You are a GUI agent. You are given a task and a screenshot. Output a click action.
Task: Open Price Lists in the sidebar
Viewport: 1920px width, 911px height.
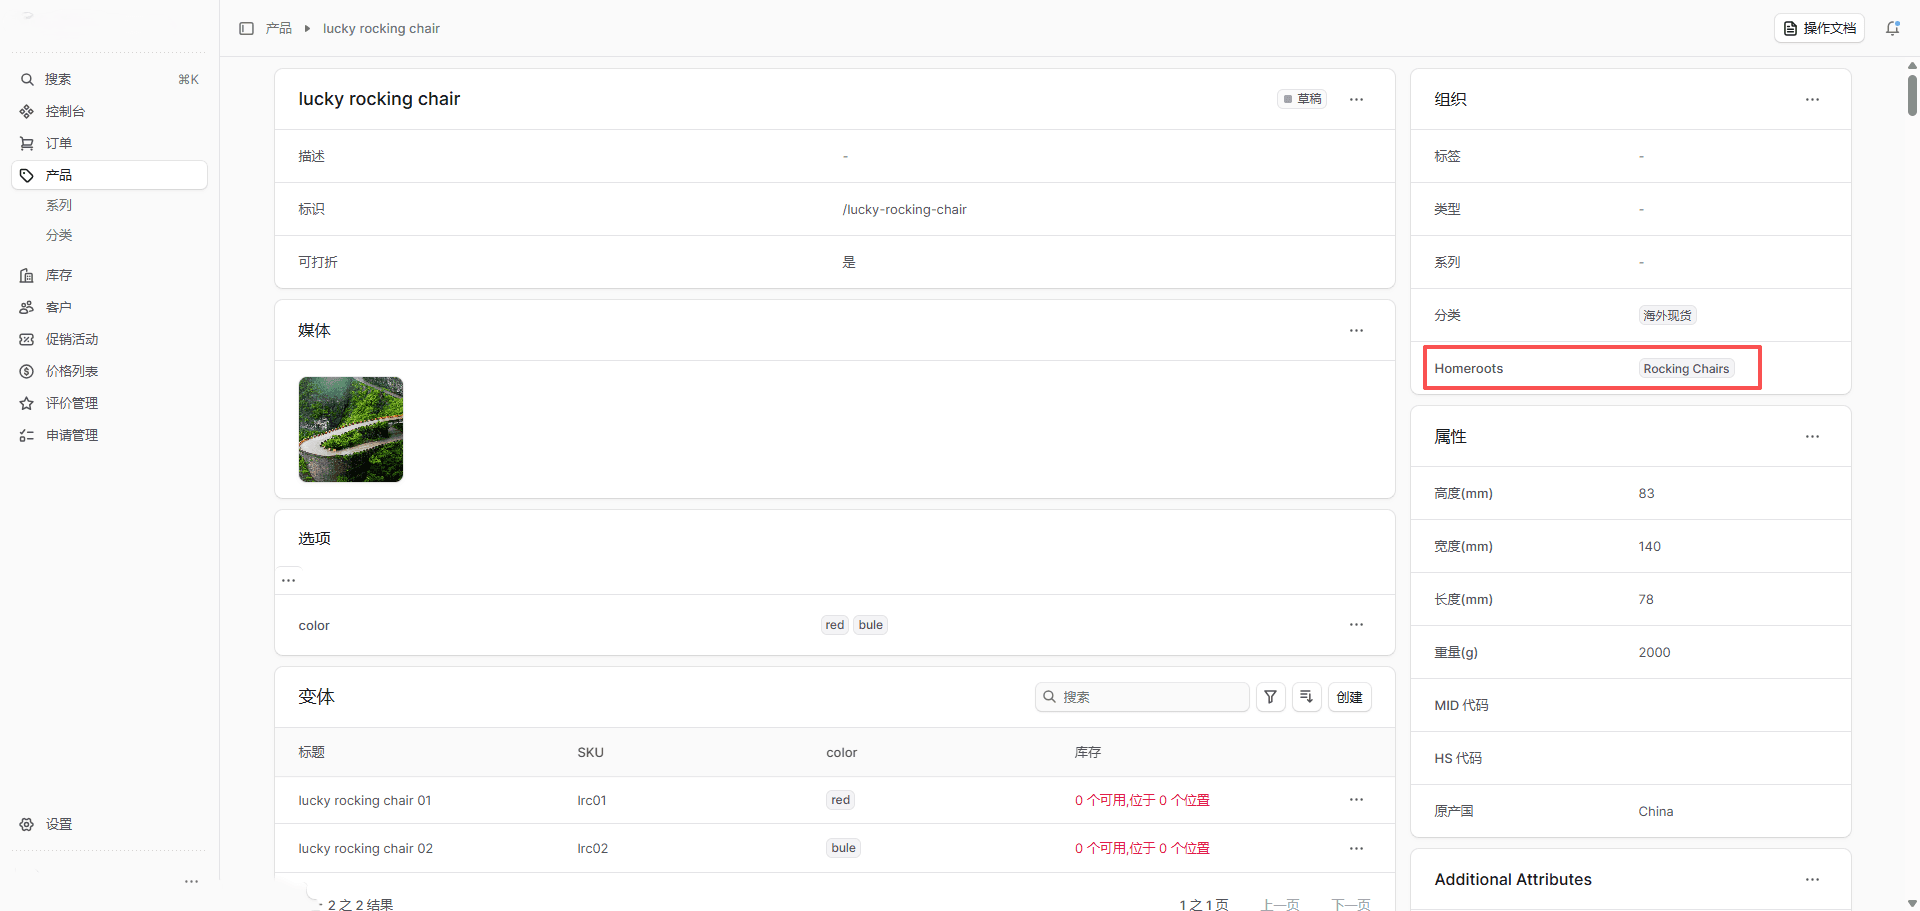point(71,371)
